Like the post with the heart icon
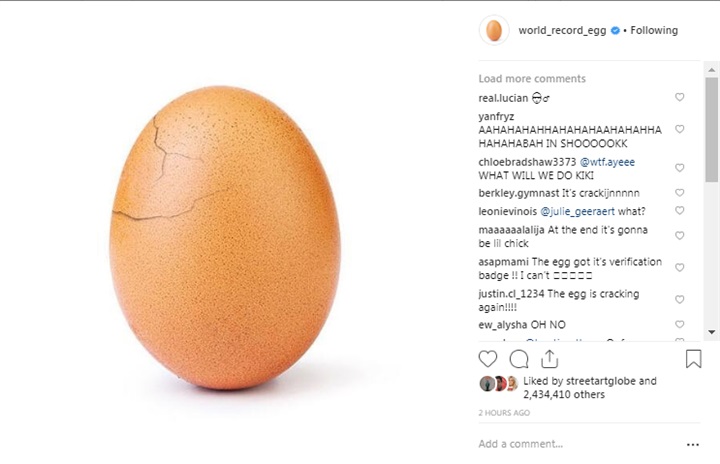The image size is (720, 464). [x=488, y=358]
